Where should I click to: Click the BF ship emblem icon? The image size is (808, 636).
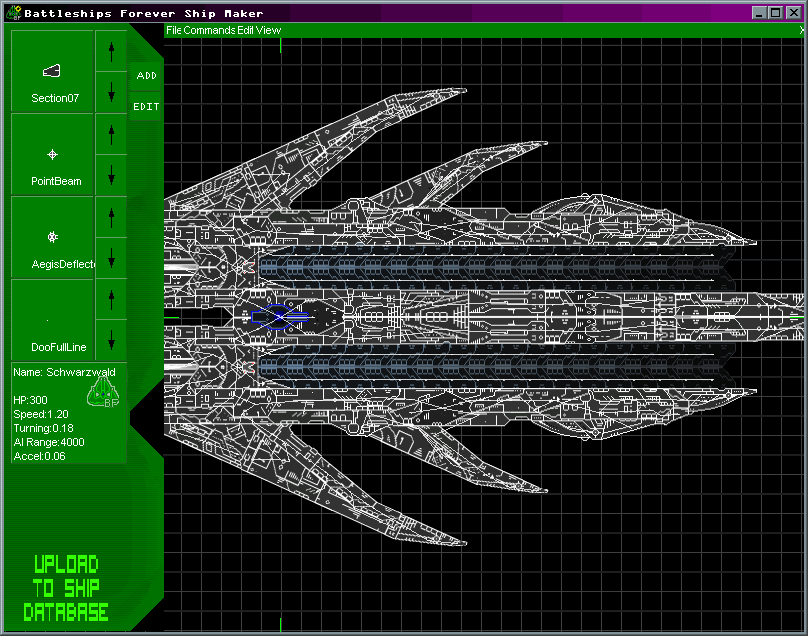[x=104, y=393]
